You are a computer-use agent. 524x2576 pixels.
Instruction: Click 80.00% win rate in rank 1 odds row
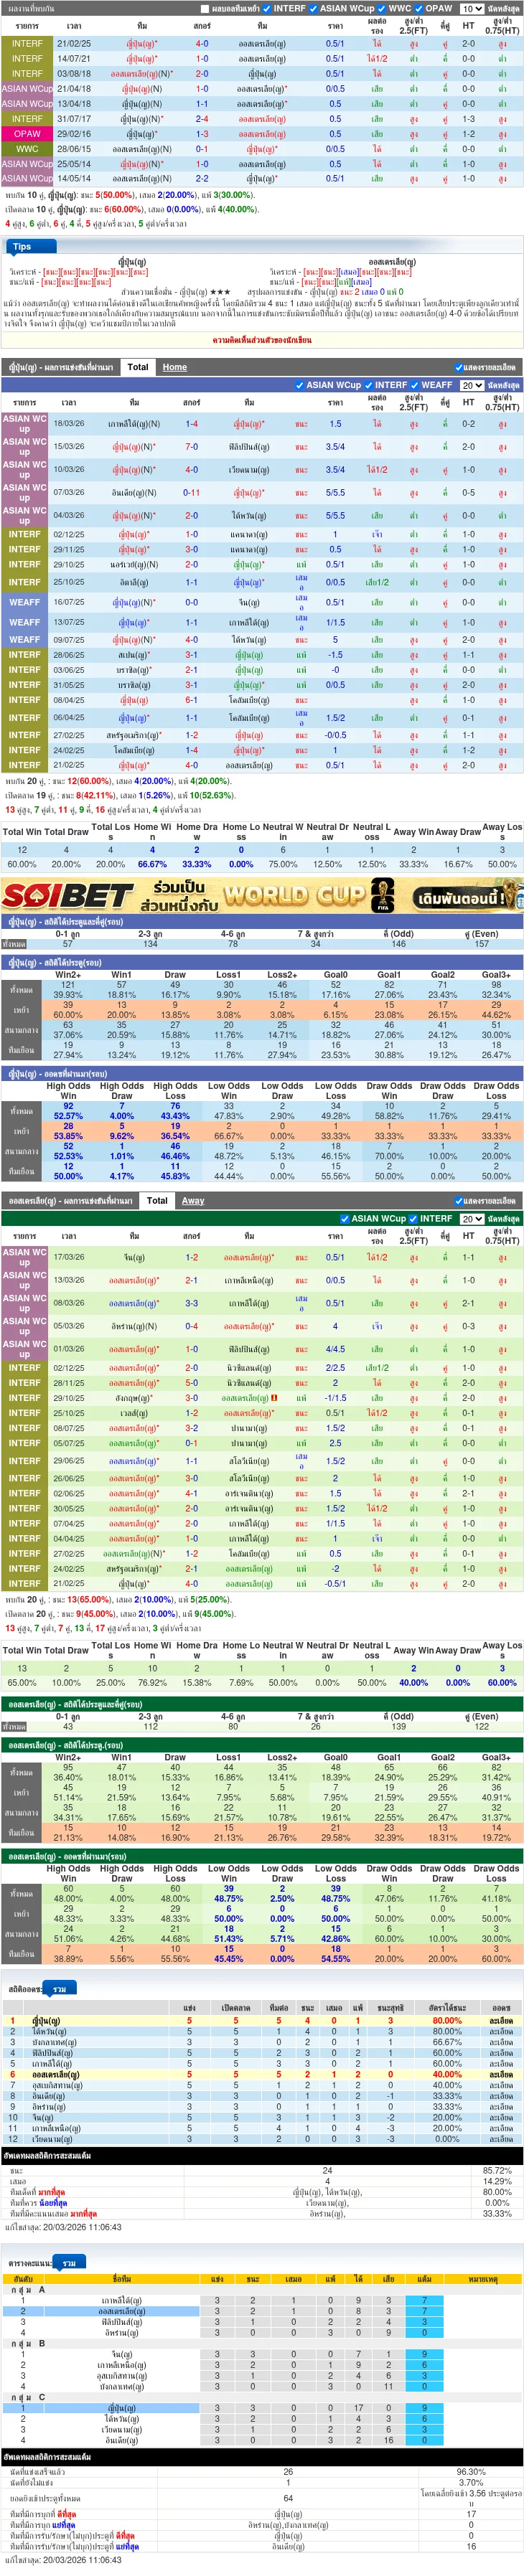[447, 2021]
